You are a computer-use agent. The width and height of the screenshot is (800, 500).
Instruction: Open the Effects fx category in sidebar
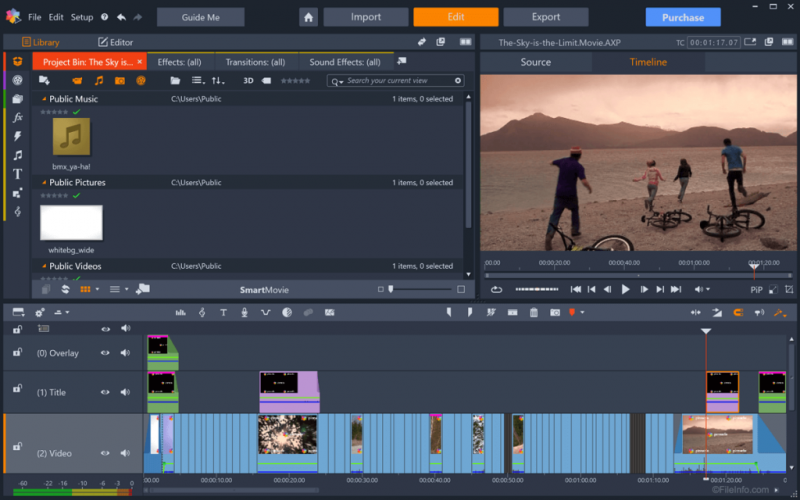(17, 117)
